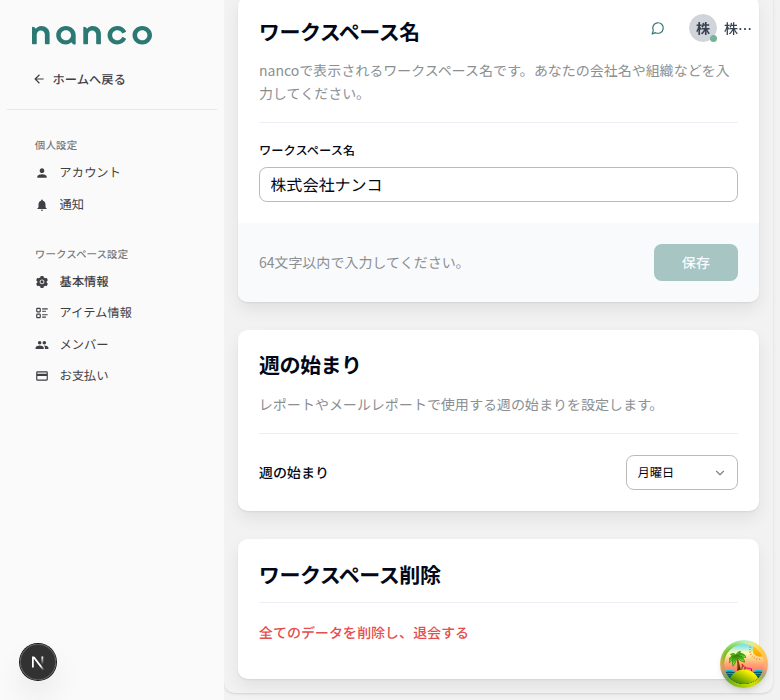Click the list icon for アイテム情報

pyautogui.click(x=42, y=313)
